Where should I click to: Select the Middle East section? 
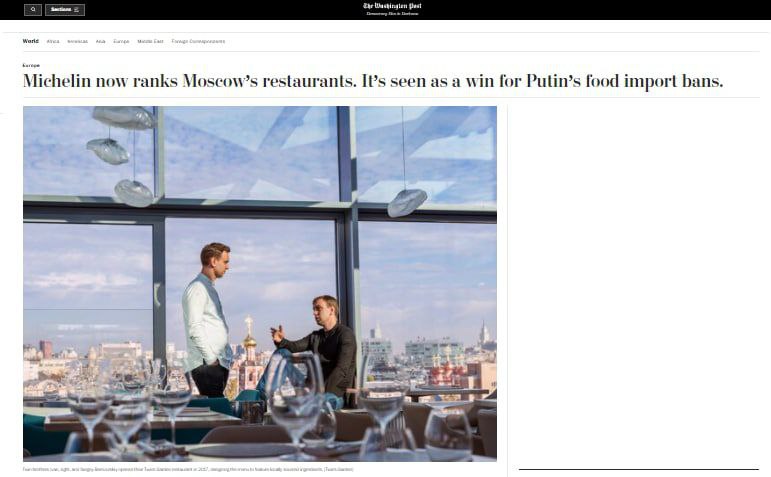150,41
